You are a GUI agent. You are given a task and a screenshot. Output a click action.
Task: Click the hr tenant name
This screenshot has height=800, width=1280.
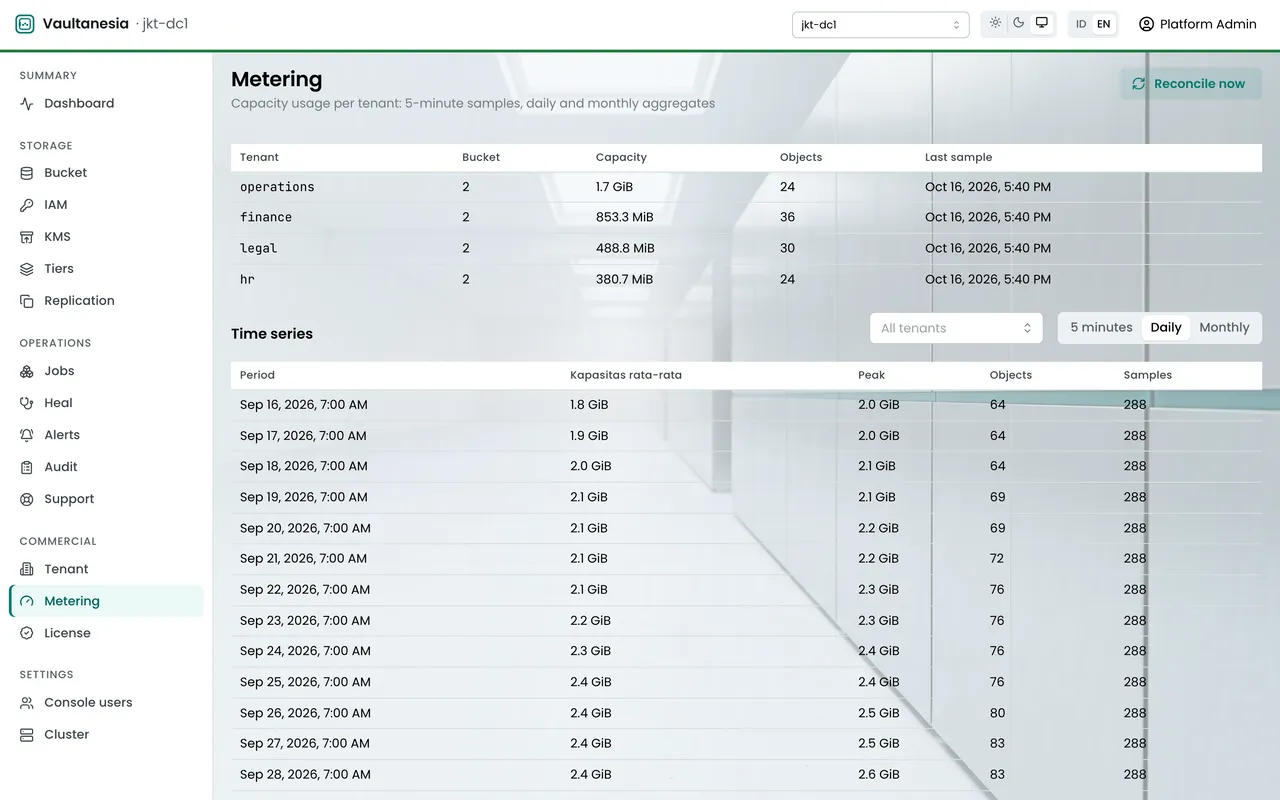[247, 279]
